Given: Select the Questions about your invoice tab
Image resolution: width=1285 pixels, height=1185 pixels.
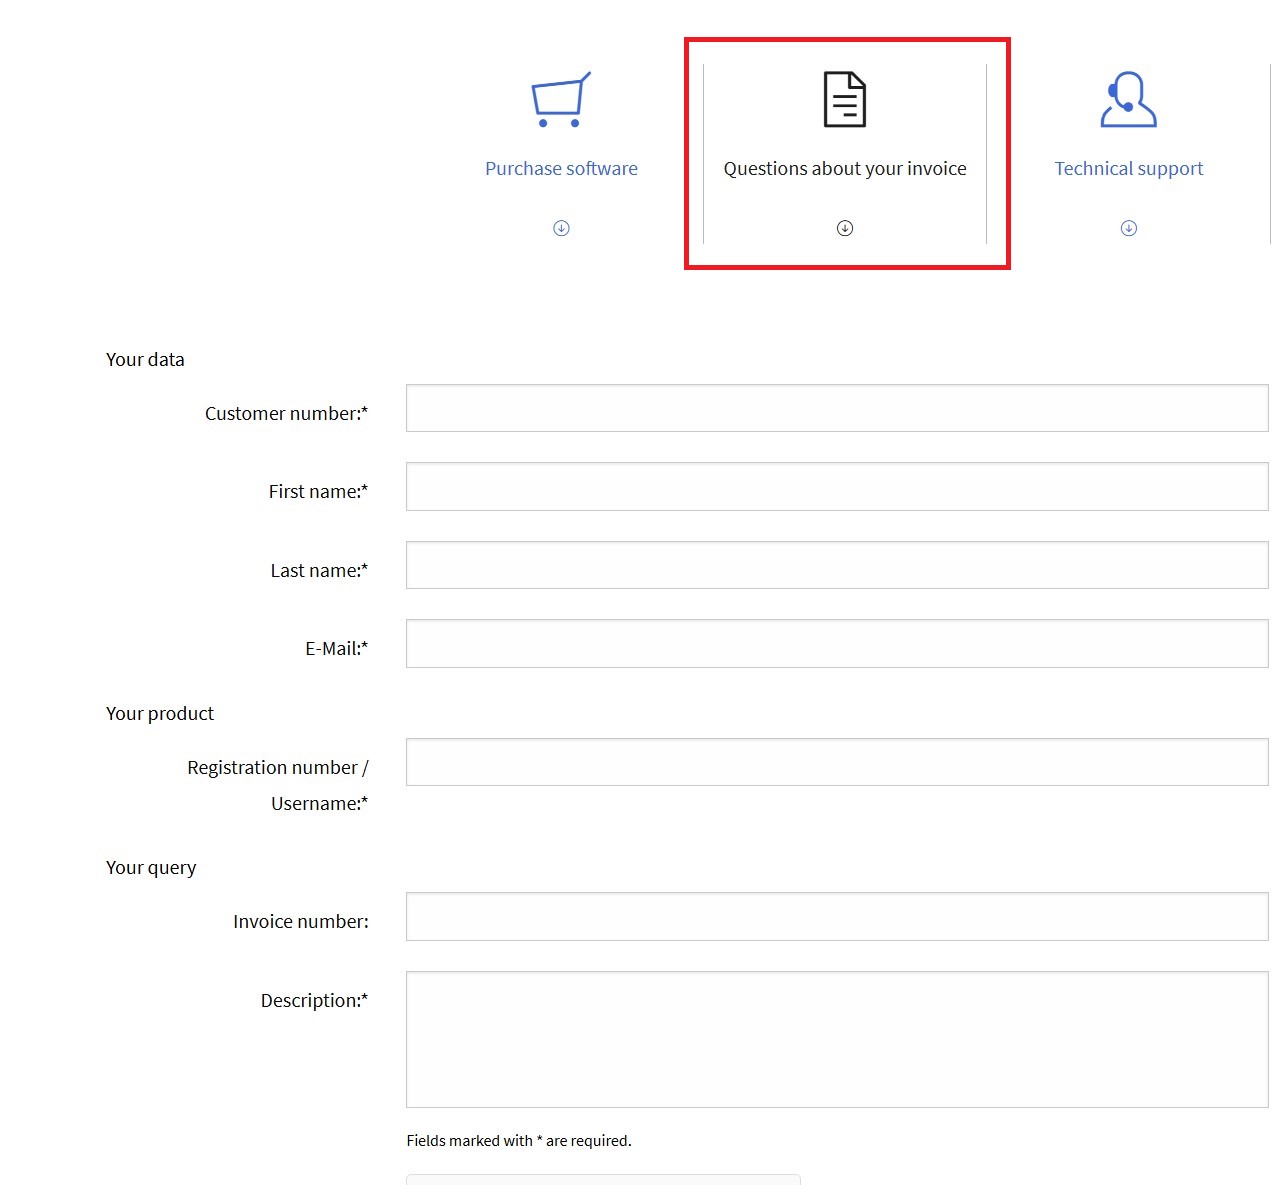Looking at the screenshot, I should (845, 169).
